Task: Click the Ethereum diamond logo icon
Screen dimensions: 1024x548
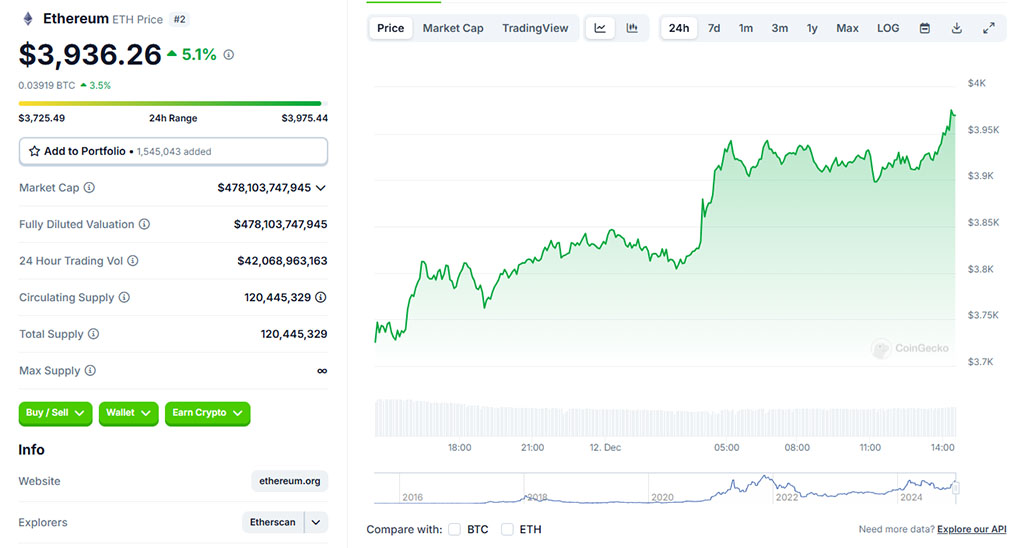Action: pyautogui.click(x=27, y=19)
